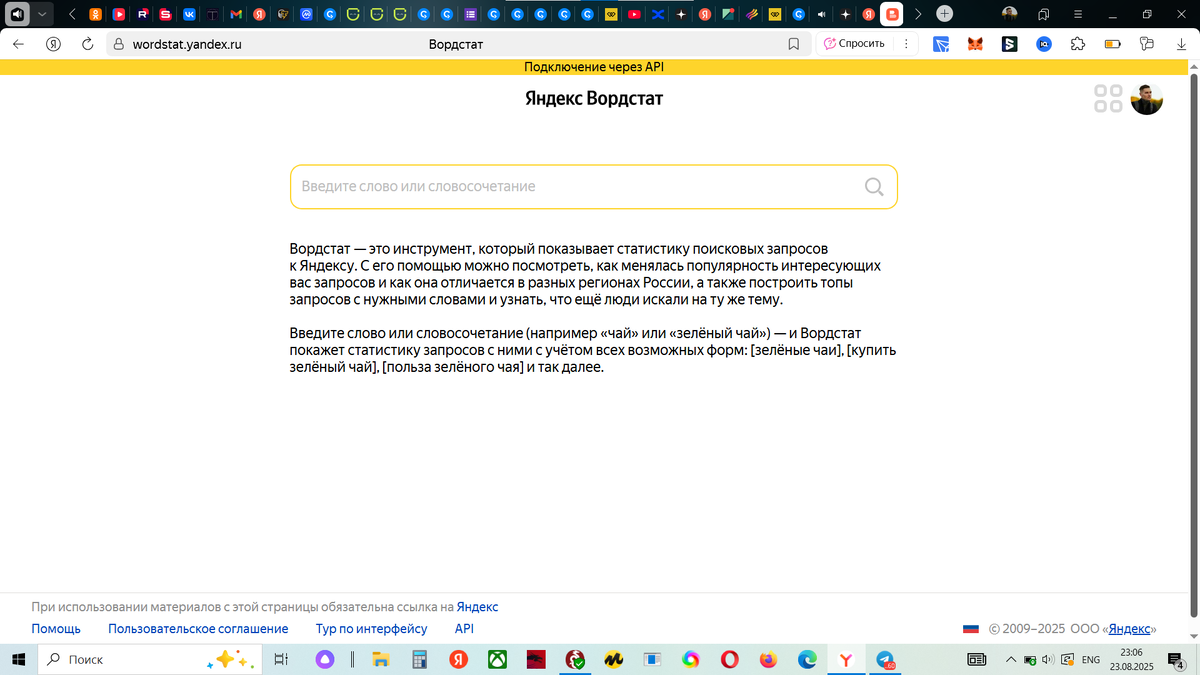Open the black 'S' extension icon
This screenshot has height=675, width=1200.
1010,44
